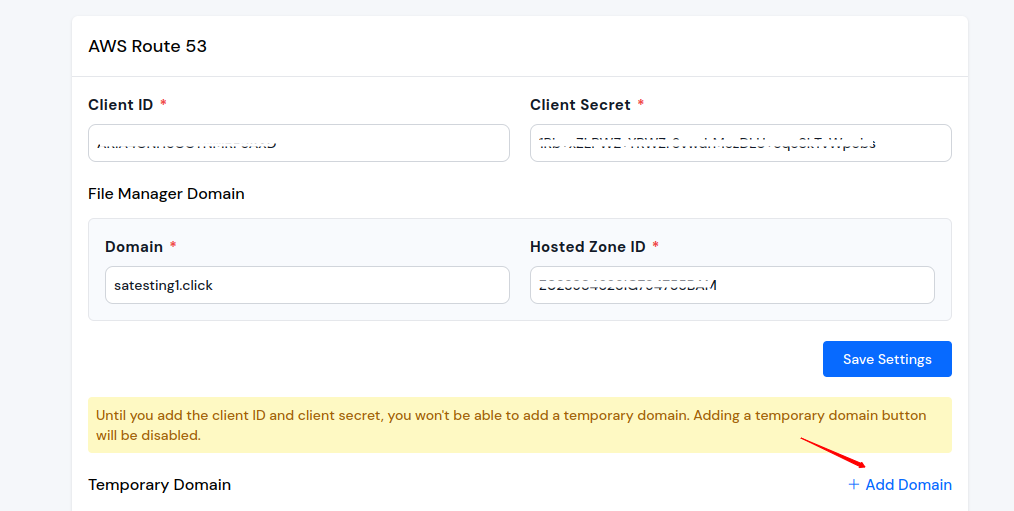Viewport: 1014px width, 511px height.
Task: Click the File Manager Domain label
Action: coord(166,193)
